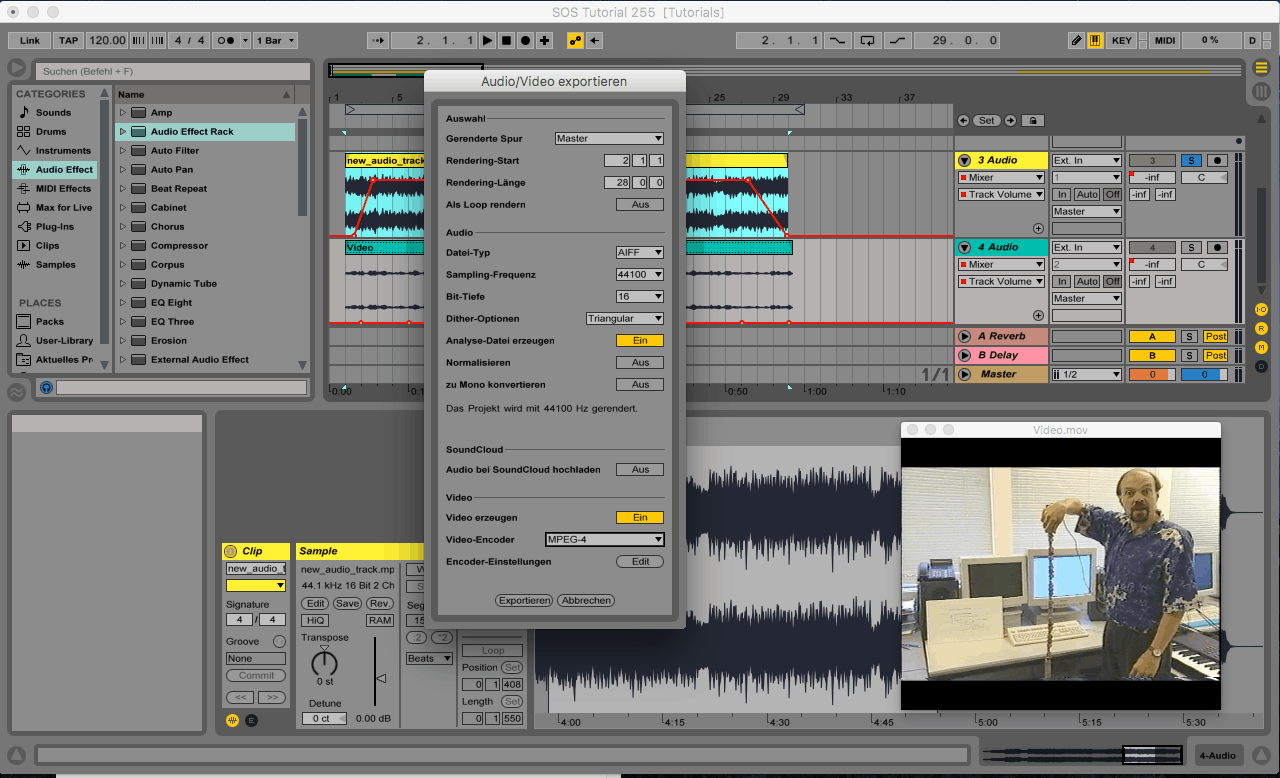This screenshot has width=1280, height=778.
Task: Toggle Normalisieren option in export dialog
Action: tap(640, 363)
